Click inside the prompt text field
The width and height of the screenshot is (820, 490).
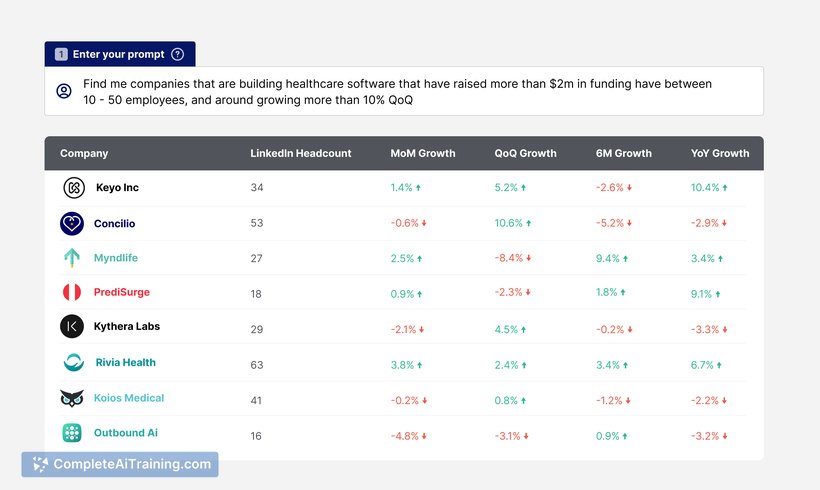(404, 91)
